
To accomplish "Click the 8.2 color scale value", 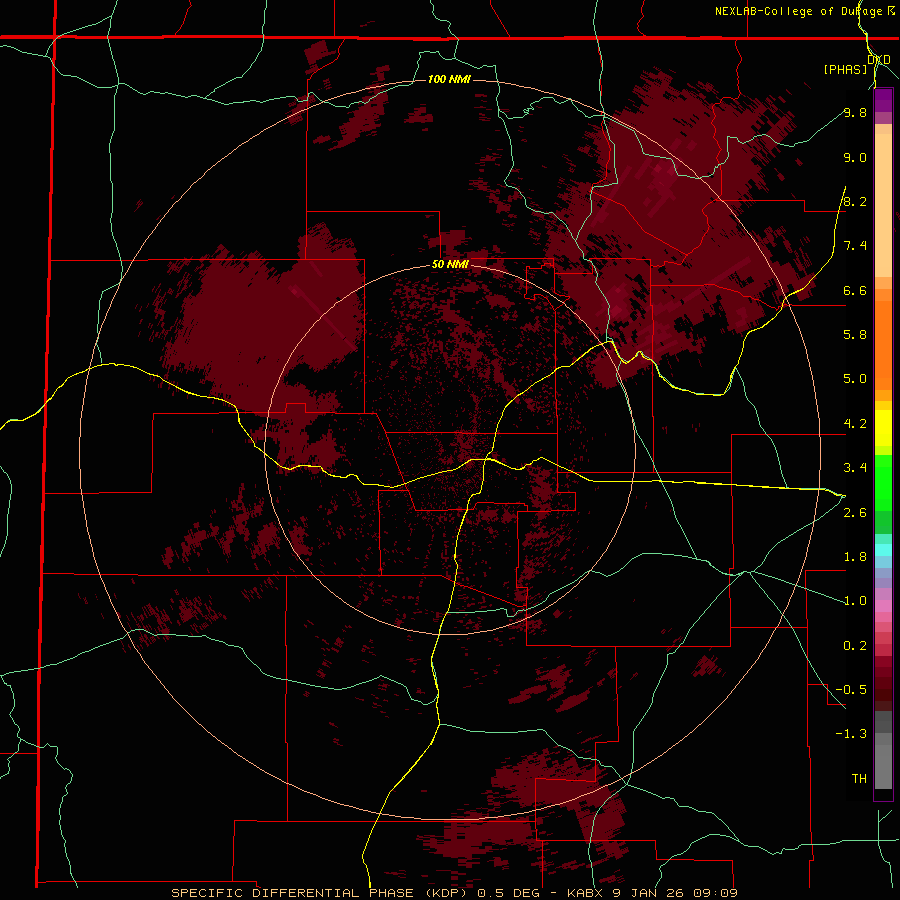I will tap(855, 202).
